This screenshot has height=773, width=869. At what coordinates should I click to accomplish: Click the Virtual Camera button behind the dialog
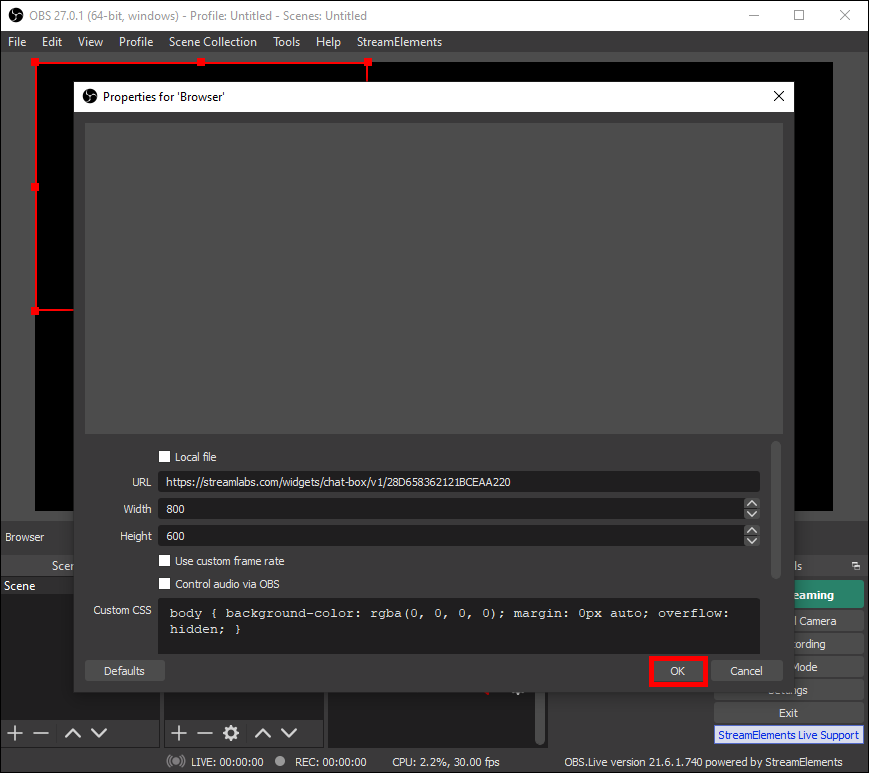pyautogui.click(x=828, y=621)
